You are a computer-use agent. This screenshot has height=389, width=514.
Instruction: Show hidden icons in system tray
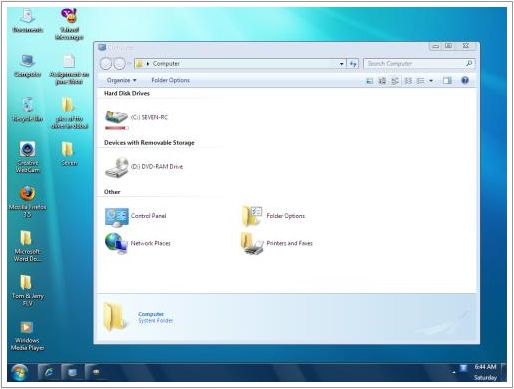click(453, 372)
